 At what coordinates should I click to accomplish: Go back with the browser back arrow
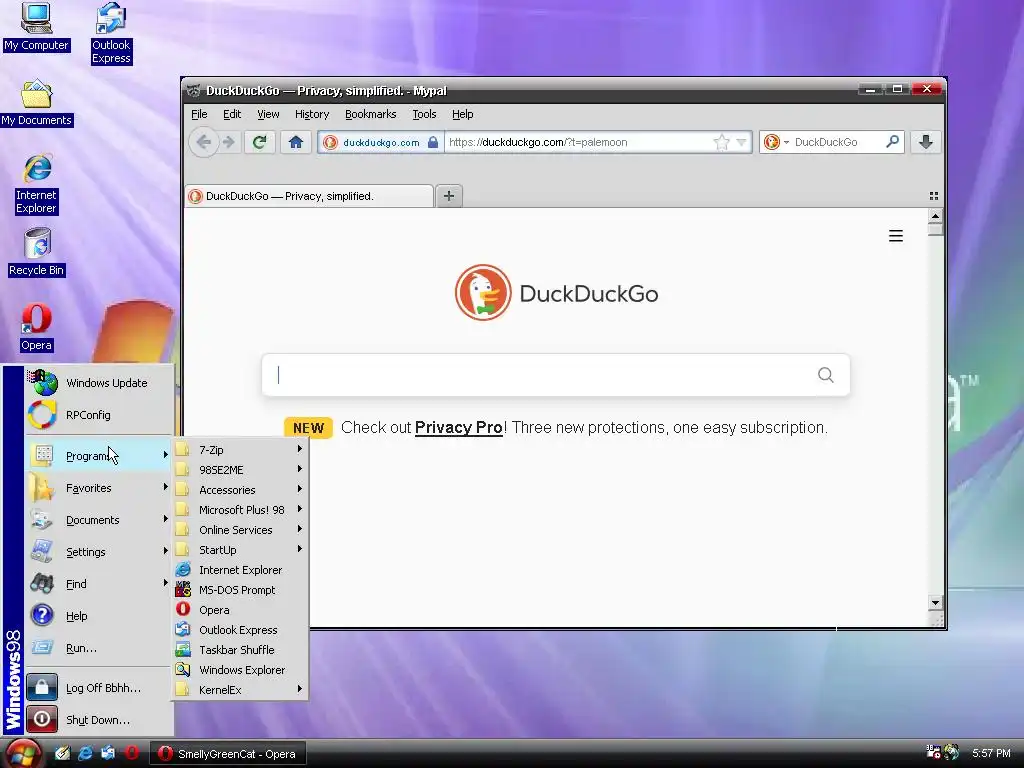point(203,142)
